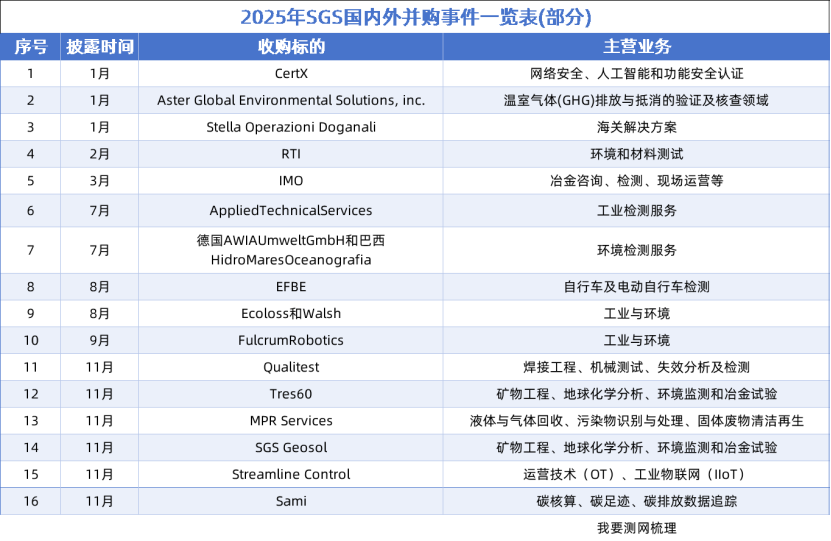Click serial number '16' in the Sami row
The width and height of the screenshot is (831, 541).
[31, 501]
